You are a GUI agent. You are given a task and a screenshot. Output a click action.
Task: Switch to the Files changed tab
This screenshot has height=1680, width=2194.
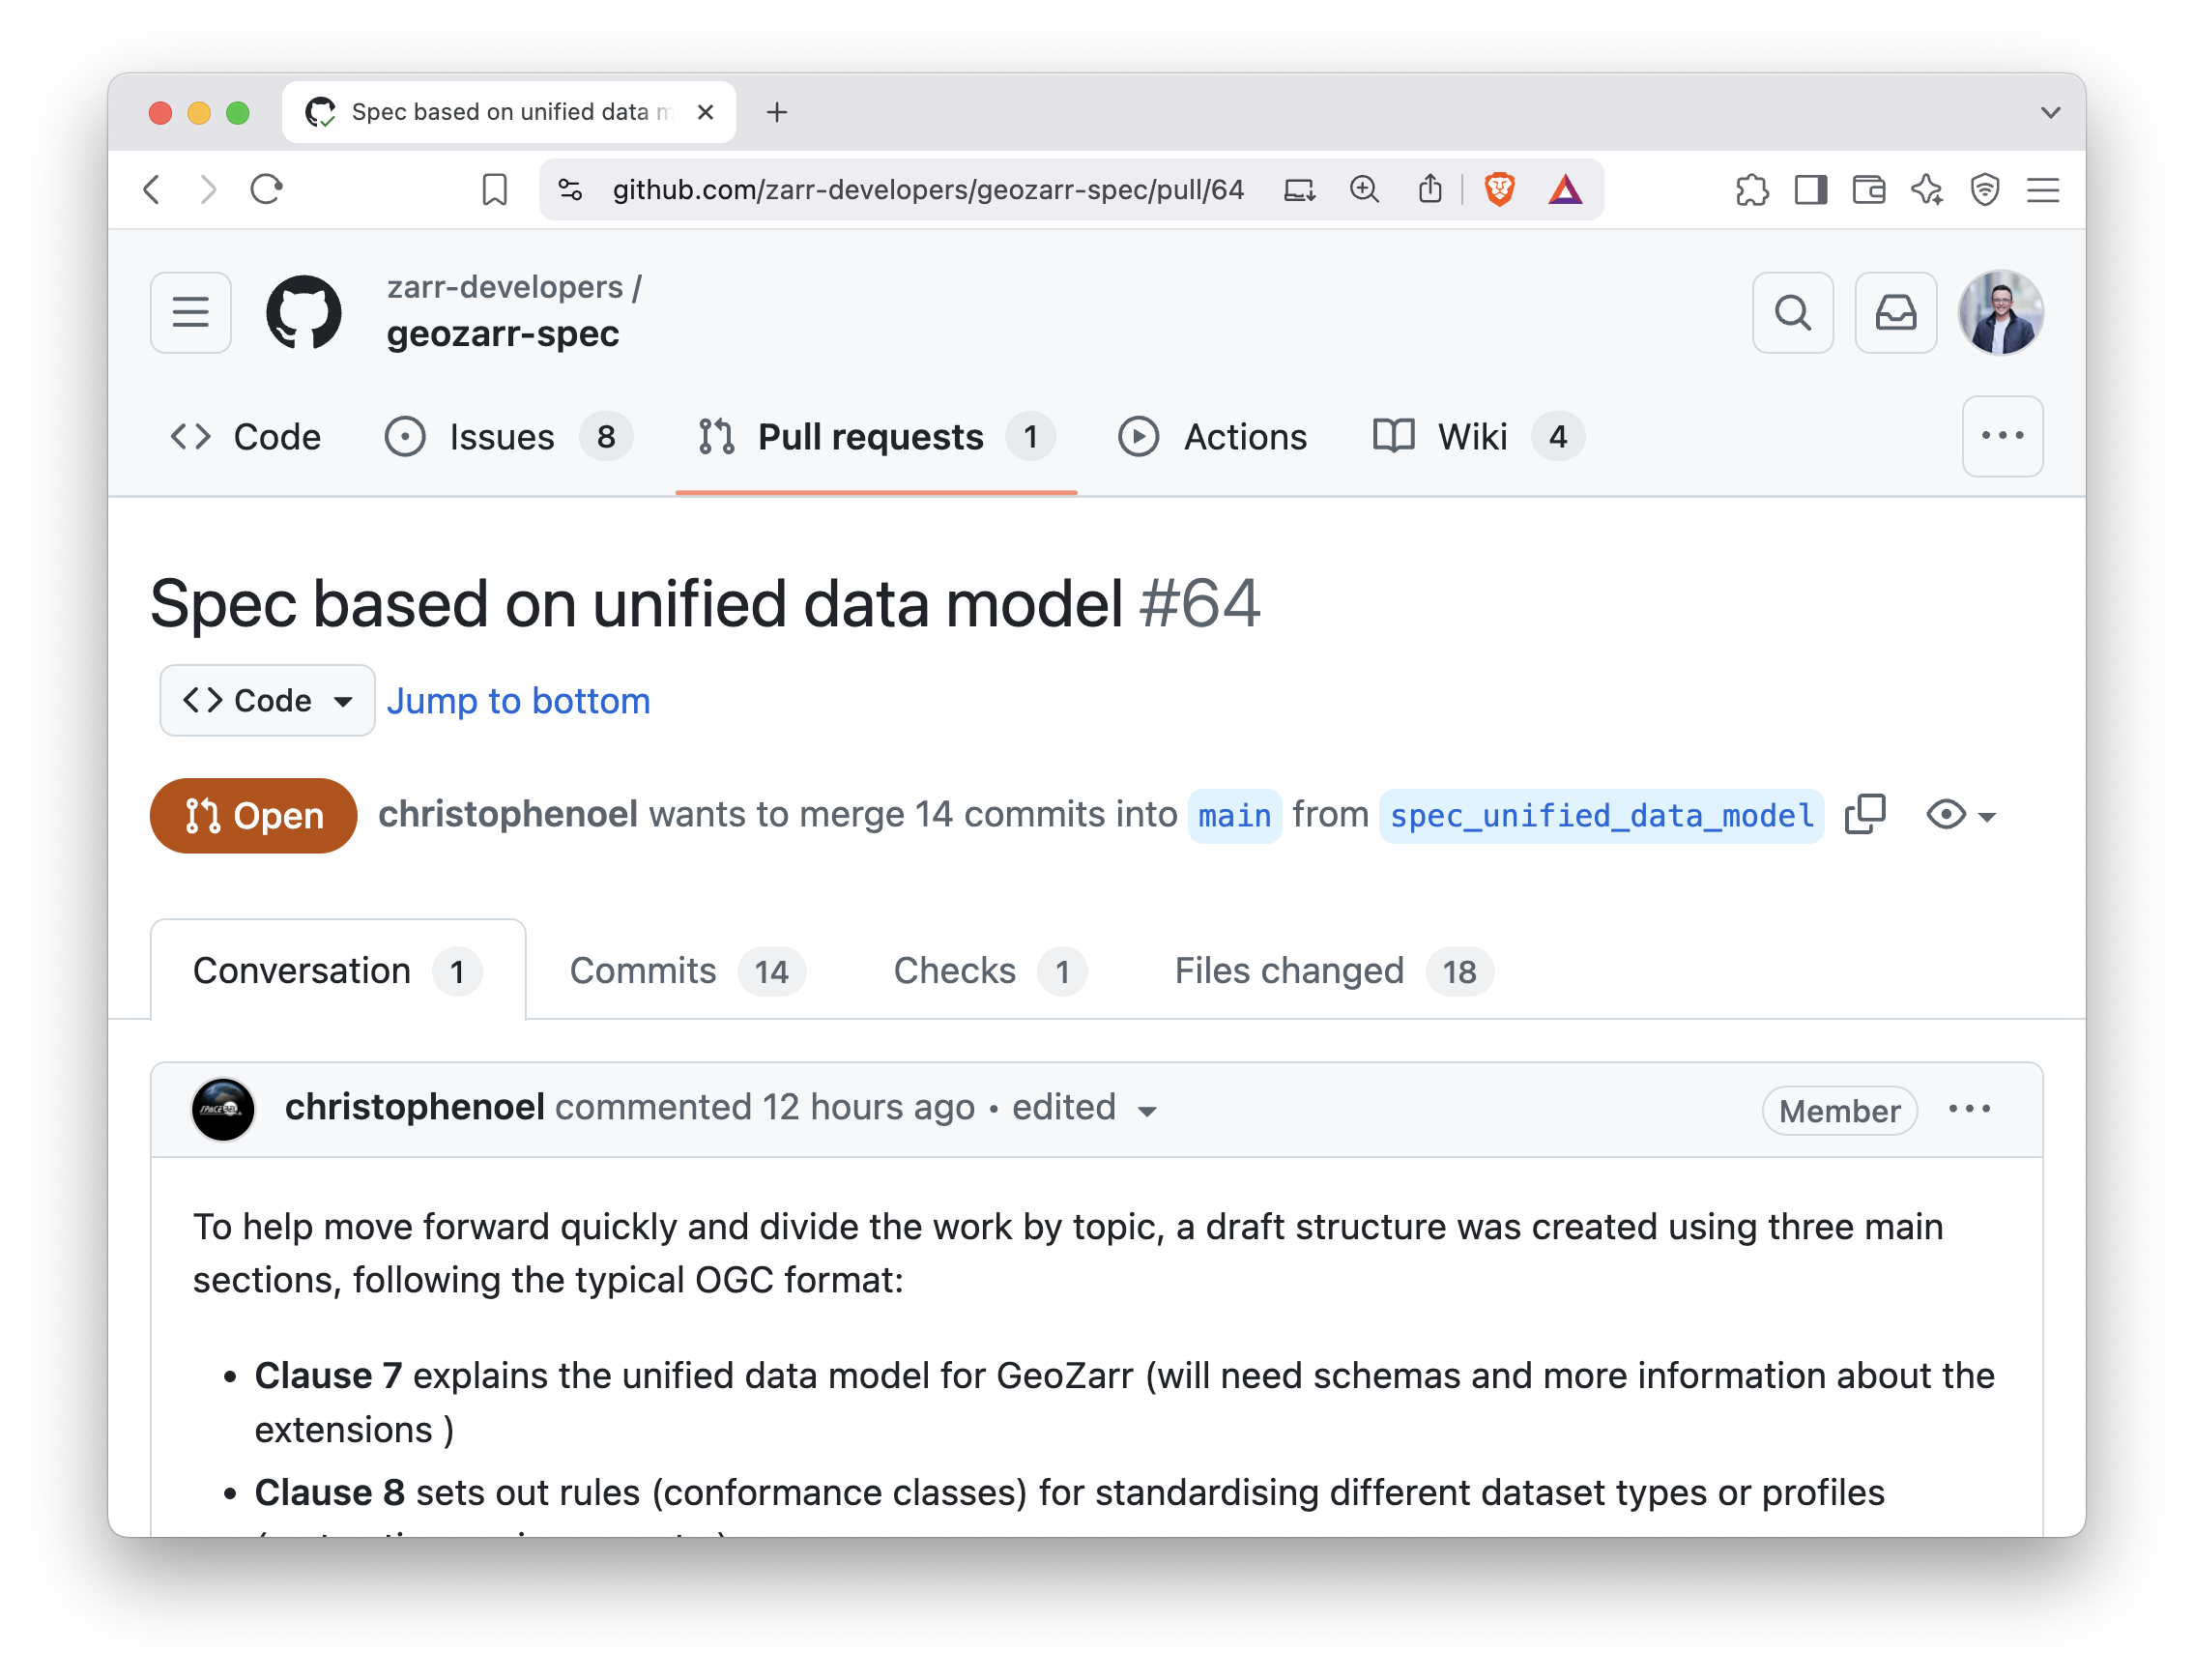coord(1288,970)
